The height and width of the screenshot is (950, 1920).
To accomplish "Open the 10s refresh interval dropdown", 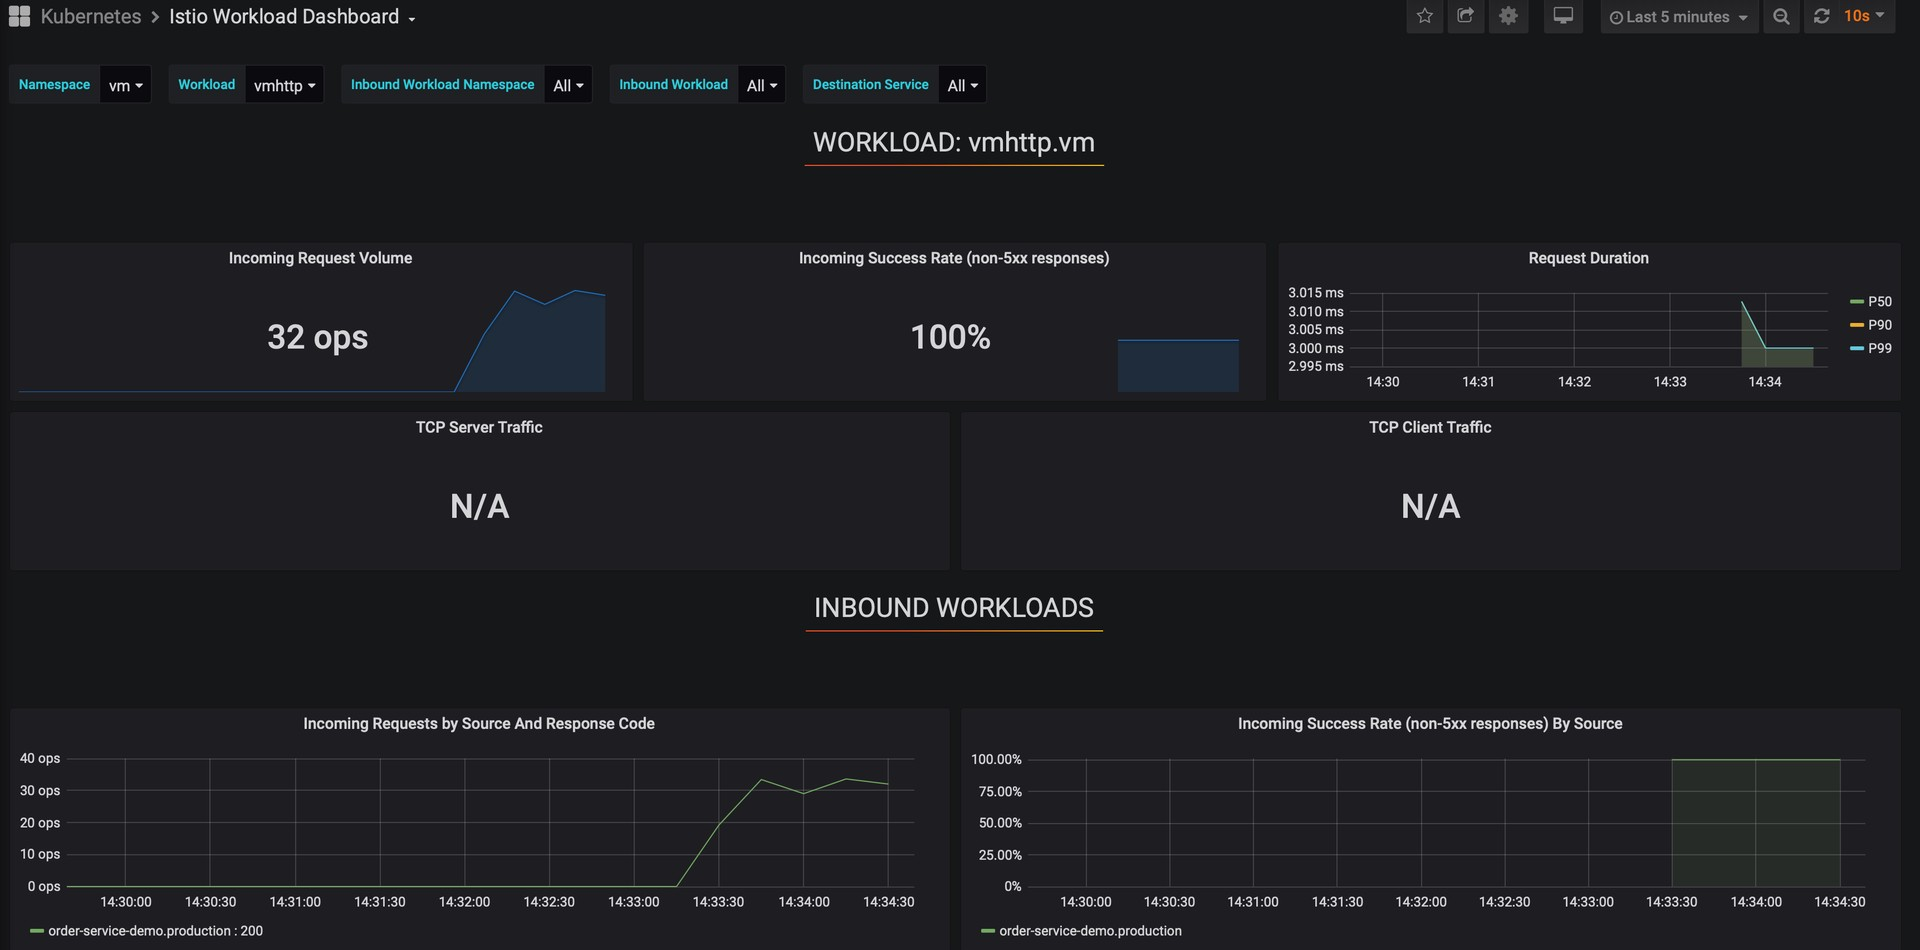I will tap(1865, 16).
